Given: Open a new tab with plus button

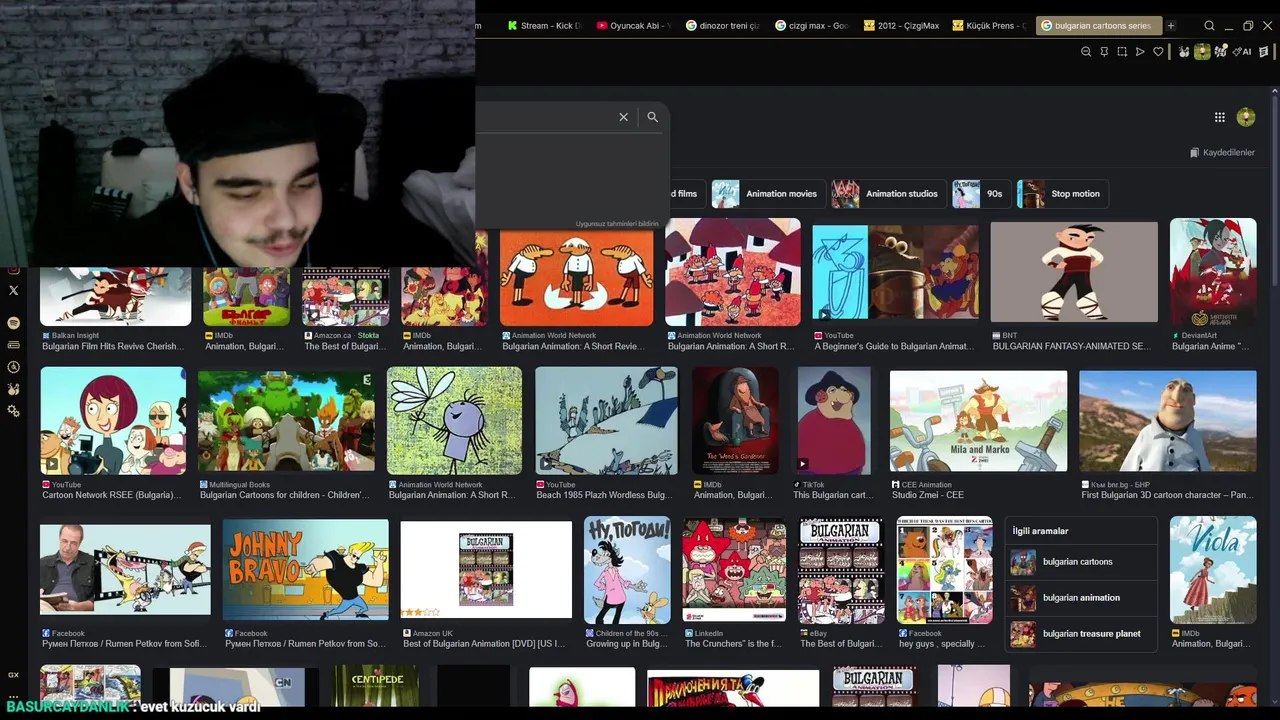Looking at the screenshot, I should [x=1170, y=26].
